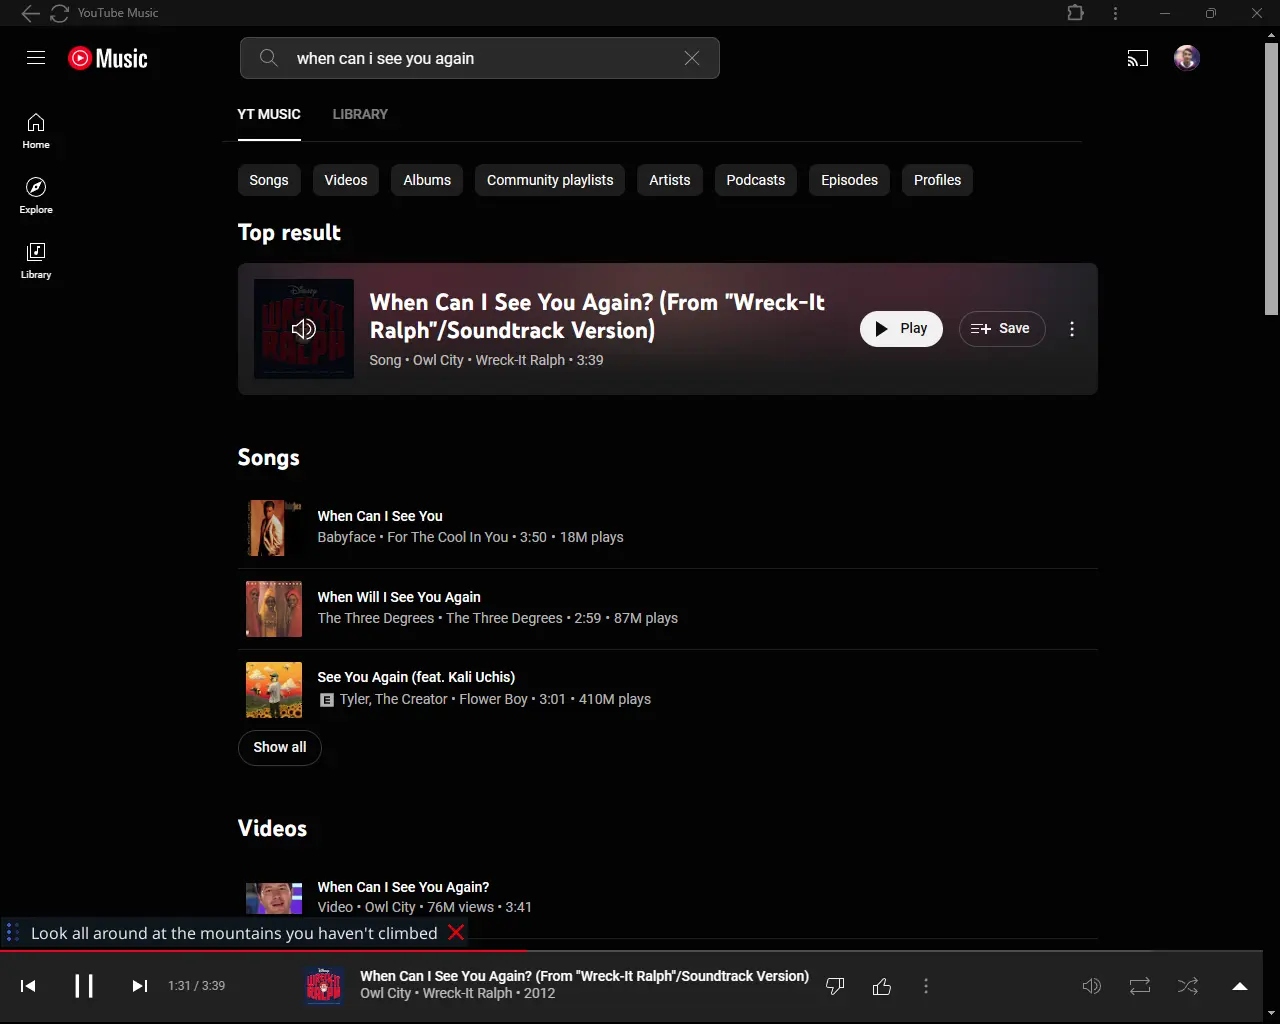The image size is (1280, 1024).
Task: Toggle shuffle in the player bar
Action: (1188, 986)
